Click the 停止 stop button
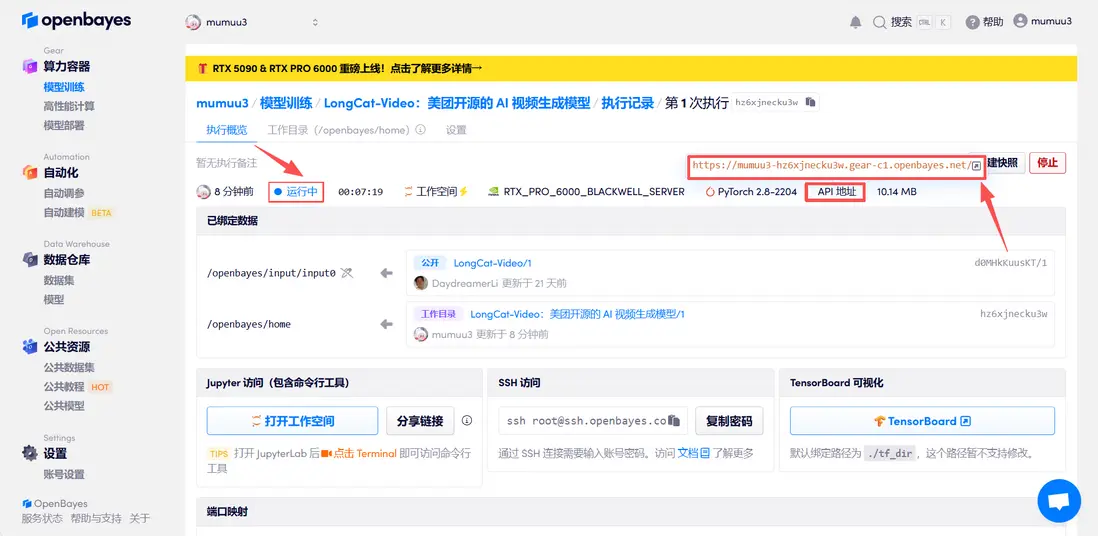The image size is (1098, 536). point(1048,163)
